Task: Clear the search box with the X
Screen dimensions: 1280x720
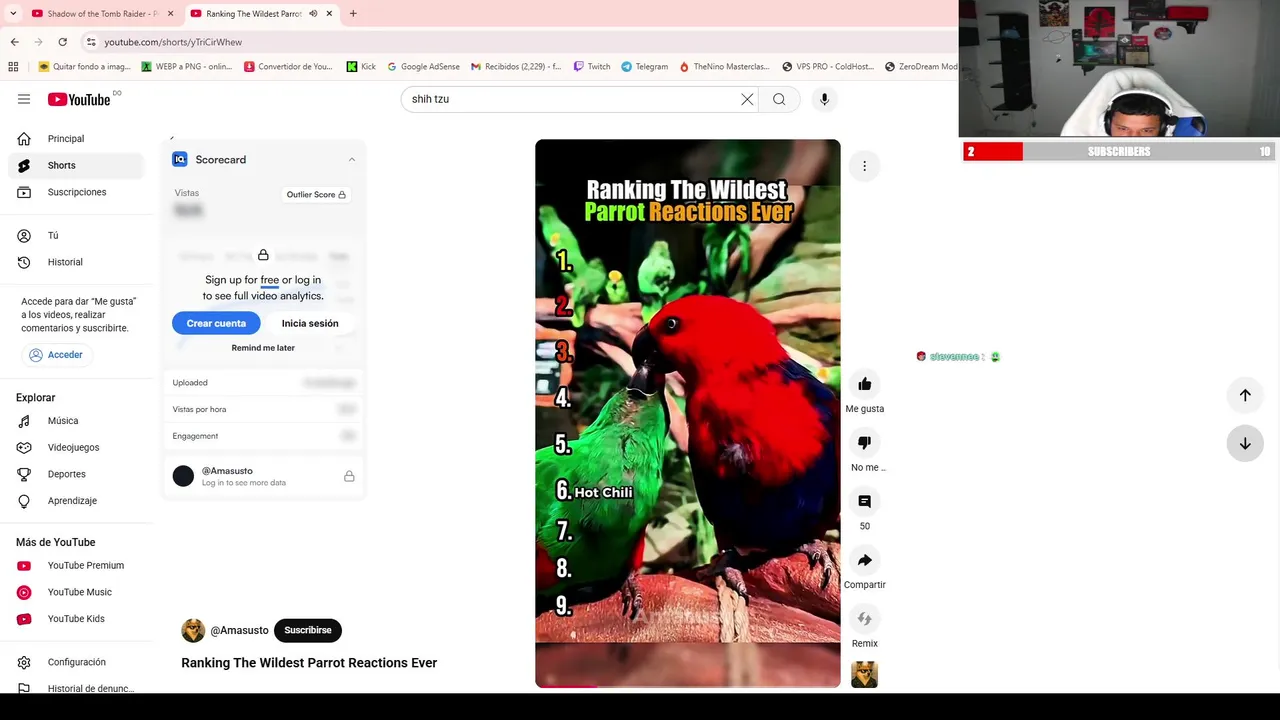Action: coord(747,99)
